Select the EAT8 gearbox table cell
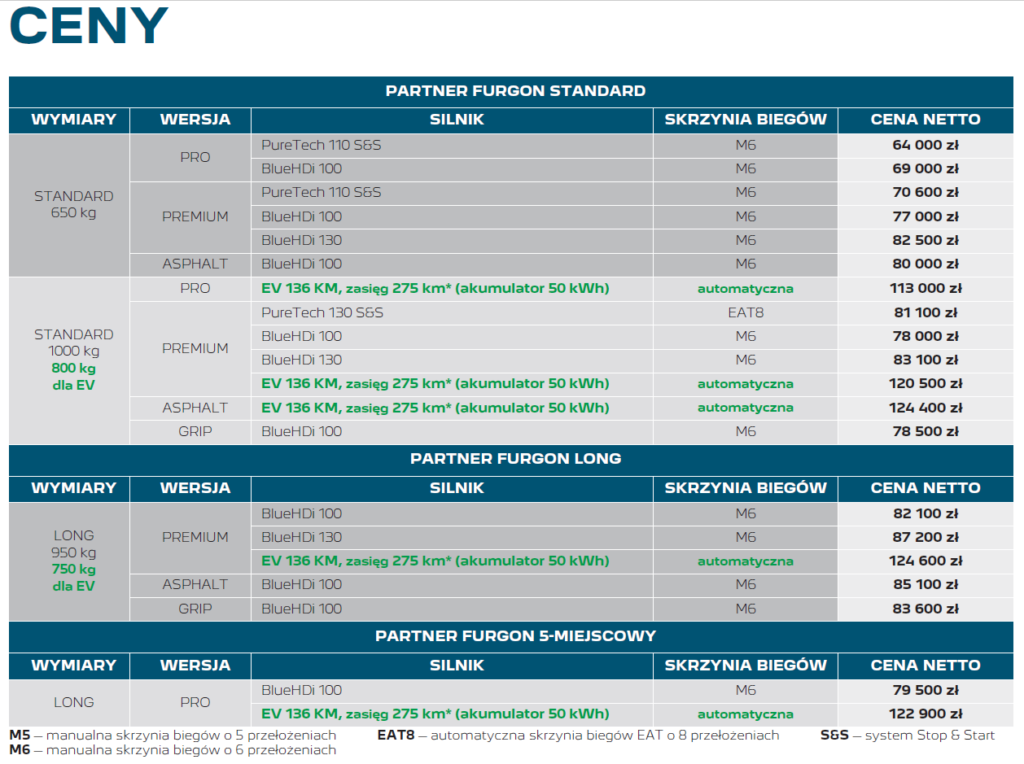The height and width of the screenshot is (764, 1024). pyautogui.click(x=745, y=313)
